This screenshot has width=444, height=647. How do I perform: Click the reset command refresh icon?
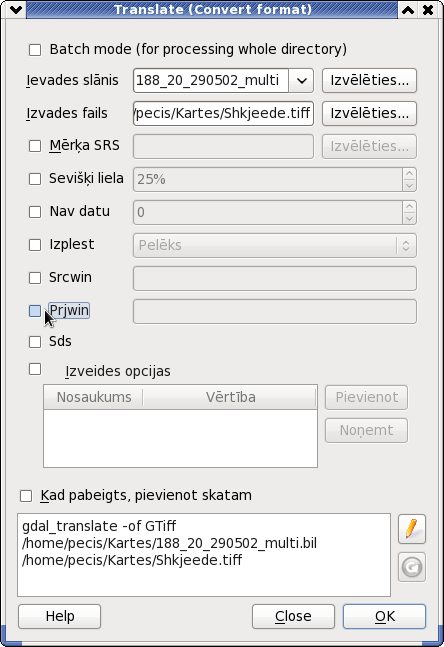[411, 567]
